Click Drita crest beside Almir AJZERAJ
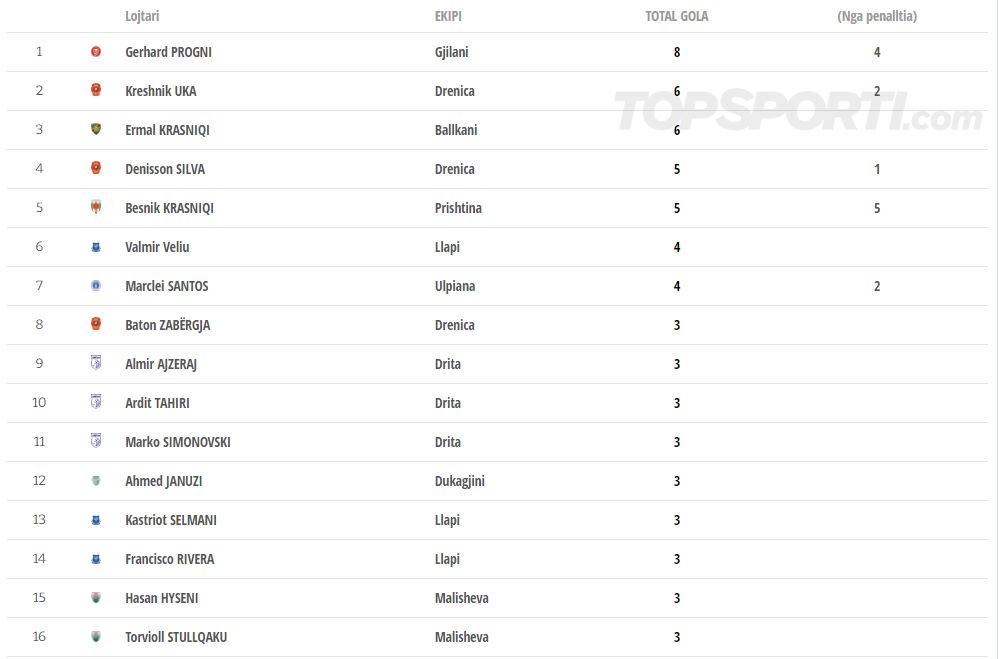The width and height of the screenshot is (998, 659). pos(96,363)
